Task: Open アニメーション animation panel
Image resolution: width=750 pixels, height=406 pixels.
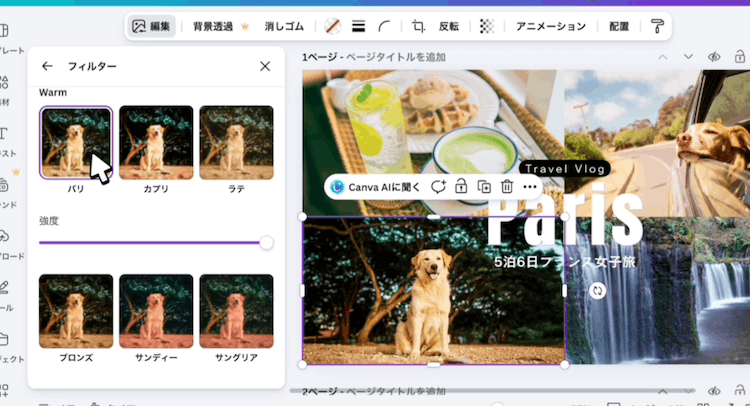Action: click(x=551, y=26)
